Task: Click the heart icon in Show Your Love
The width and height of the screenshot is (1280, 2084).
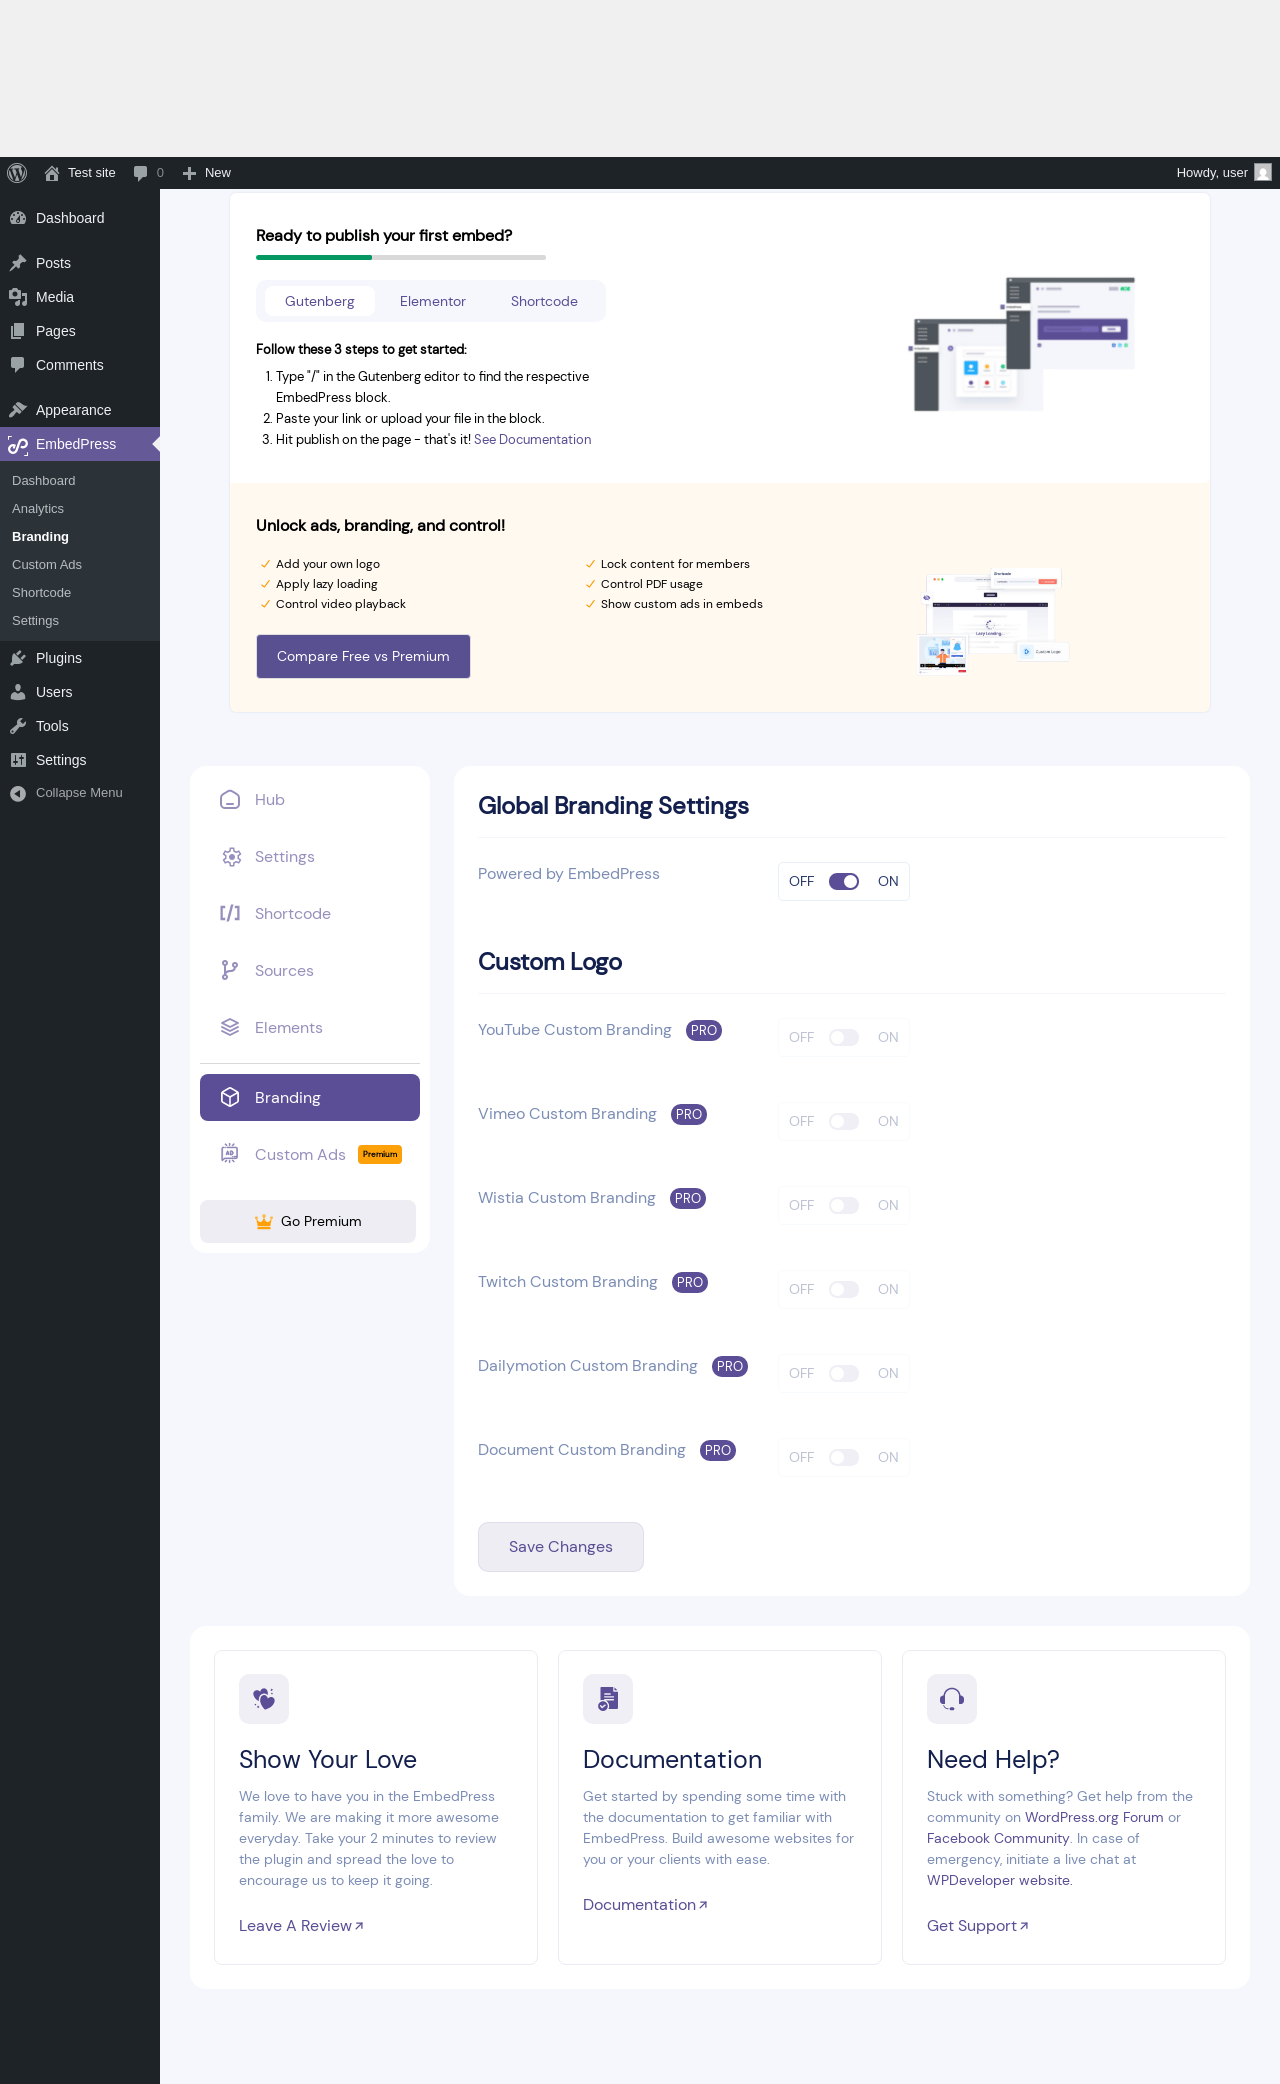Action: (264, 1699)
